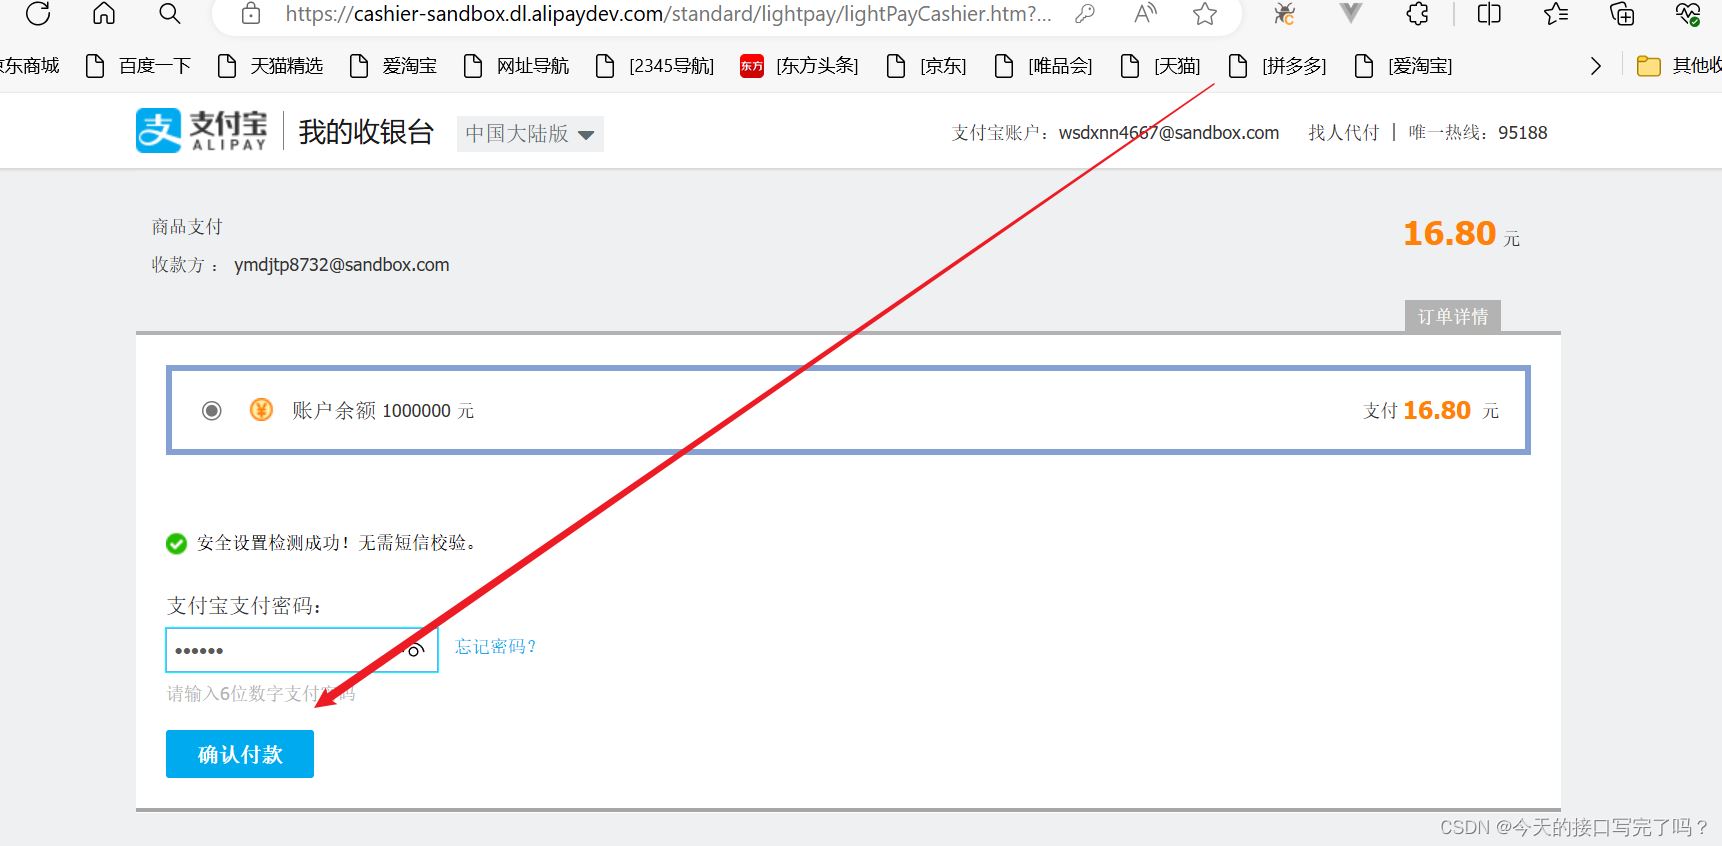The image size is (1722, 846).
Task: Click the red 东方 bookmark icon
Action: 752,66
